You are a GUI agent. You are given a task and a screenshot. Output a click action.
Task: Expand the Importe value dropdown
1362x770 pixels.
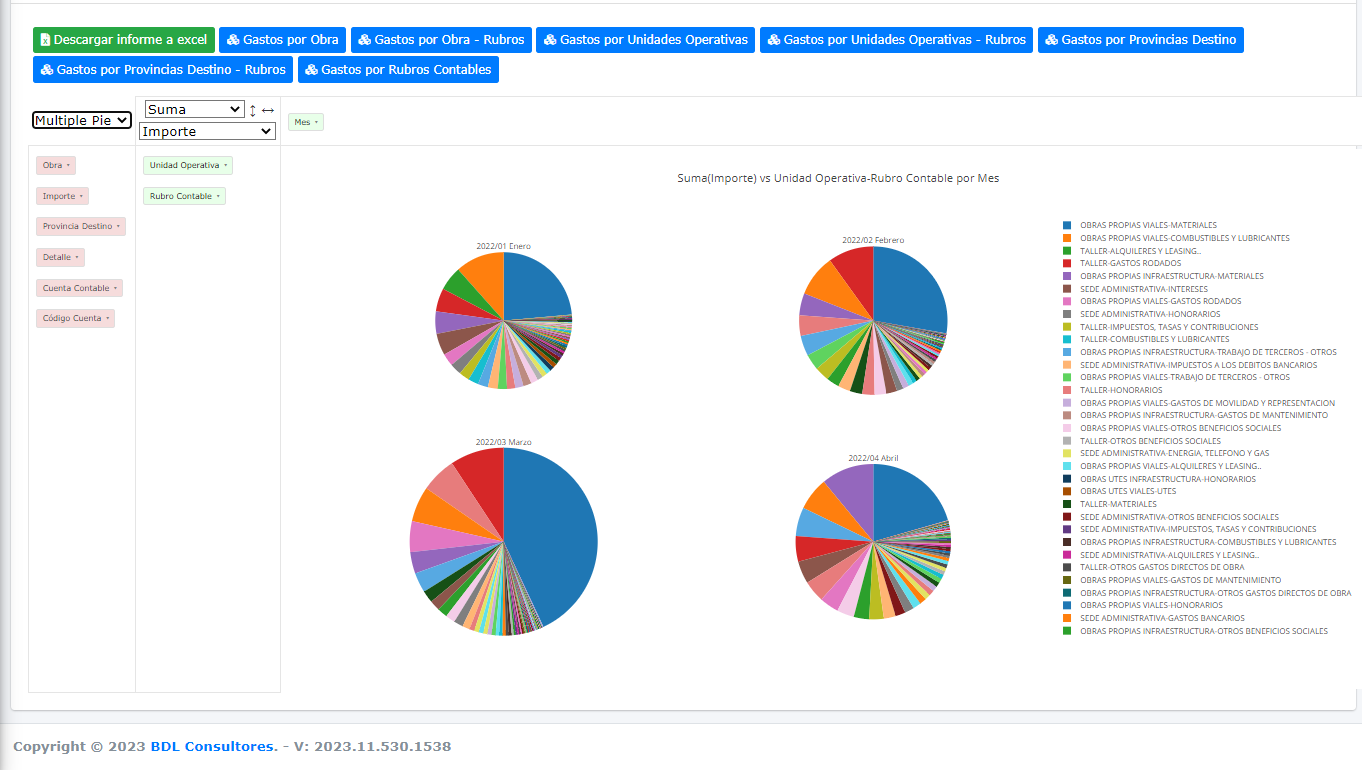tap(207, 131)
